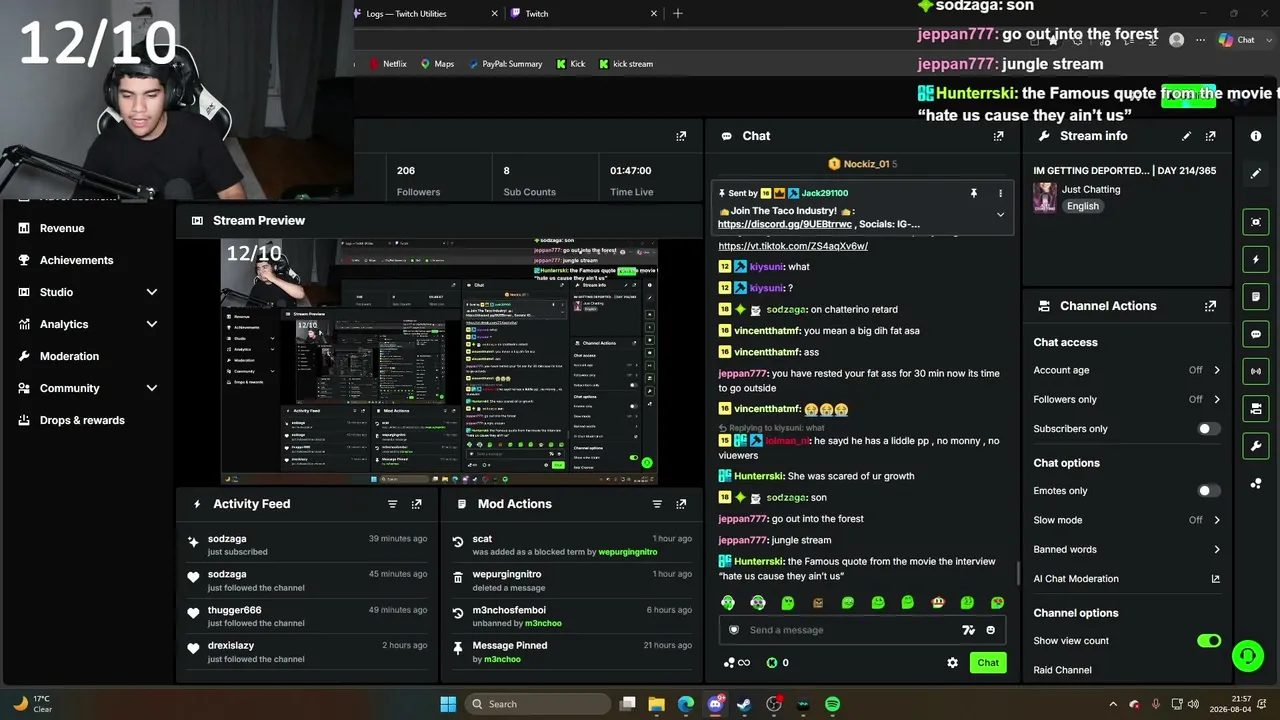Toggle Channel Actions widget in right sidebar
This screenshot has height=720, width=1280.
pos(1256,408)
